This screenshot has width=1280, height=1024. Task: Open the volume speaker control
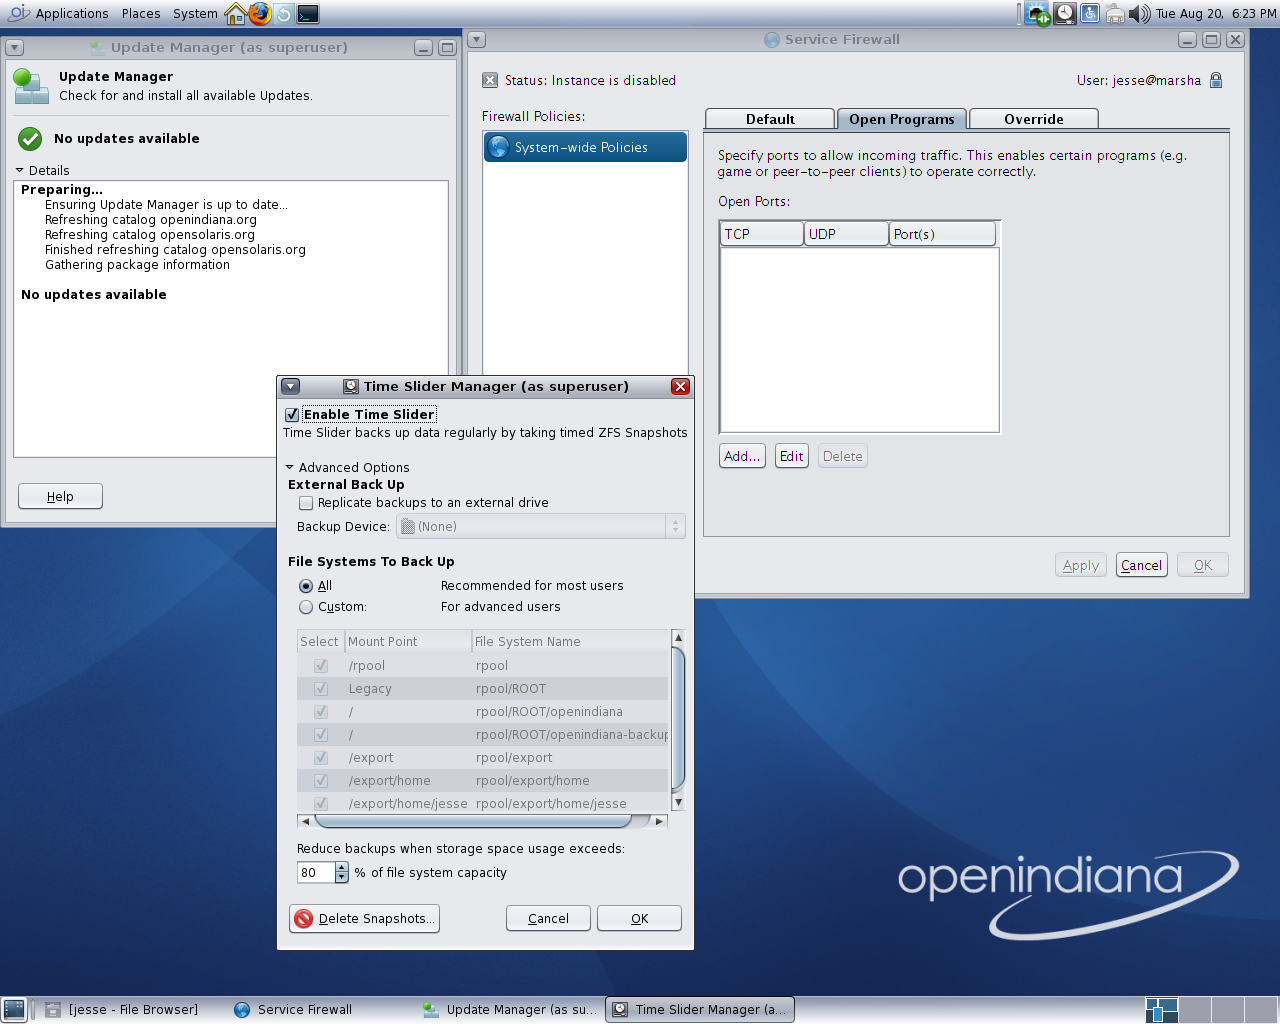[x=1140, y=14]
